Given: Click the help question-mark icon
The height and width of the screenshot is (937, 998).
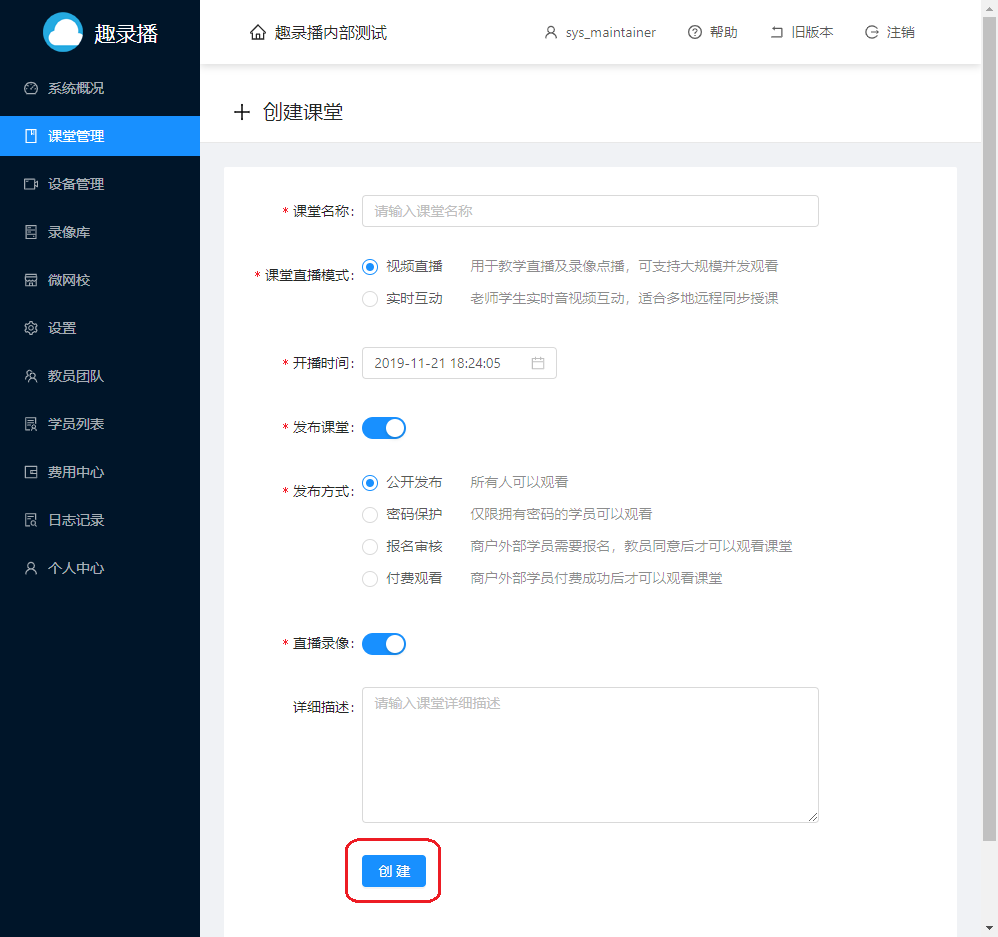Looking at the screenshot, I should tap(694, 32).
